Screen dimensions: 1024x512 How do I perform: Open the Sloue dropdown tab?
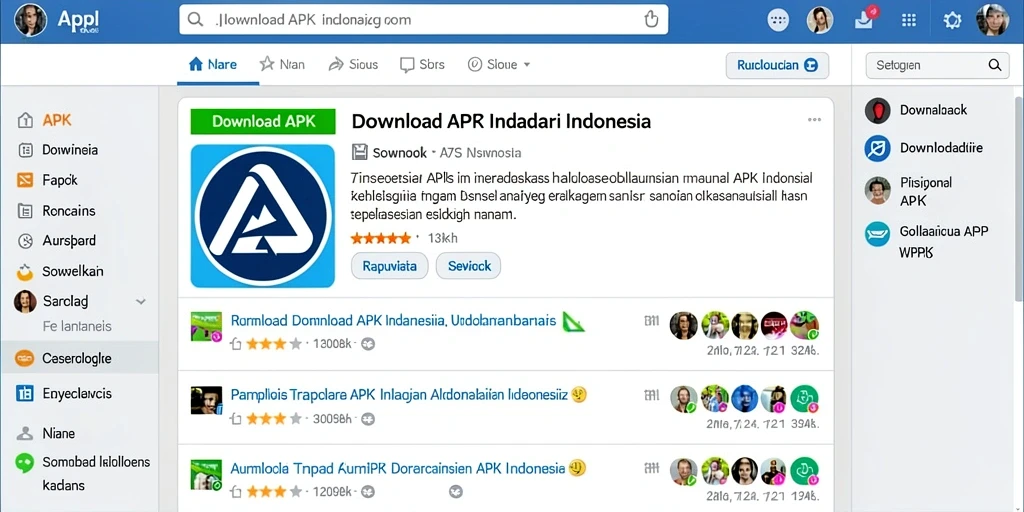[499, 64]
